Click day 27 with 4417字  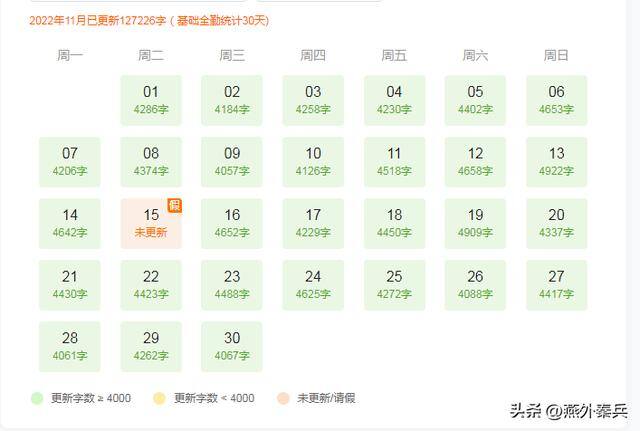tap(556, 285)
